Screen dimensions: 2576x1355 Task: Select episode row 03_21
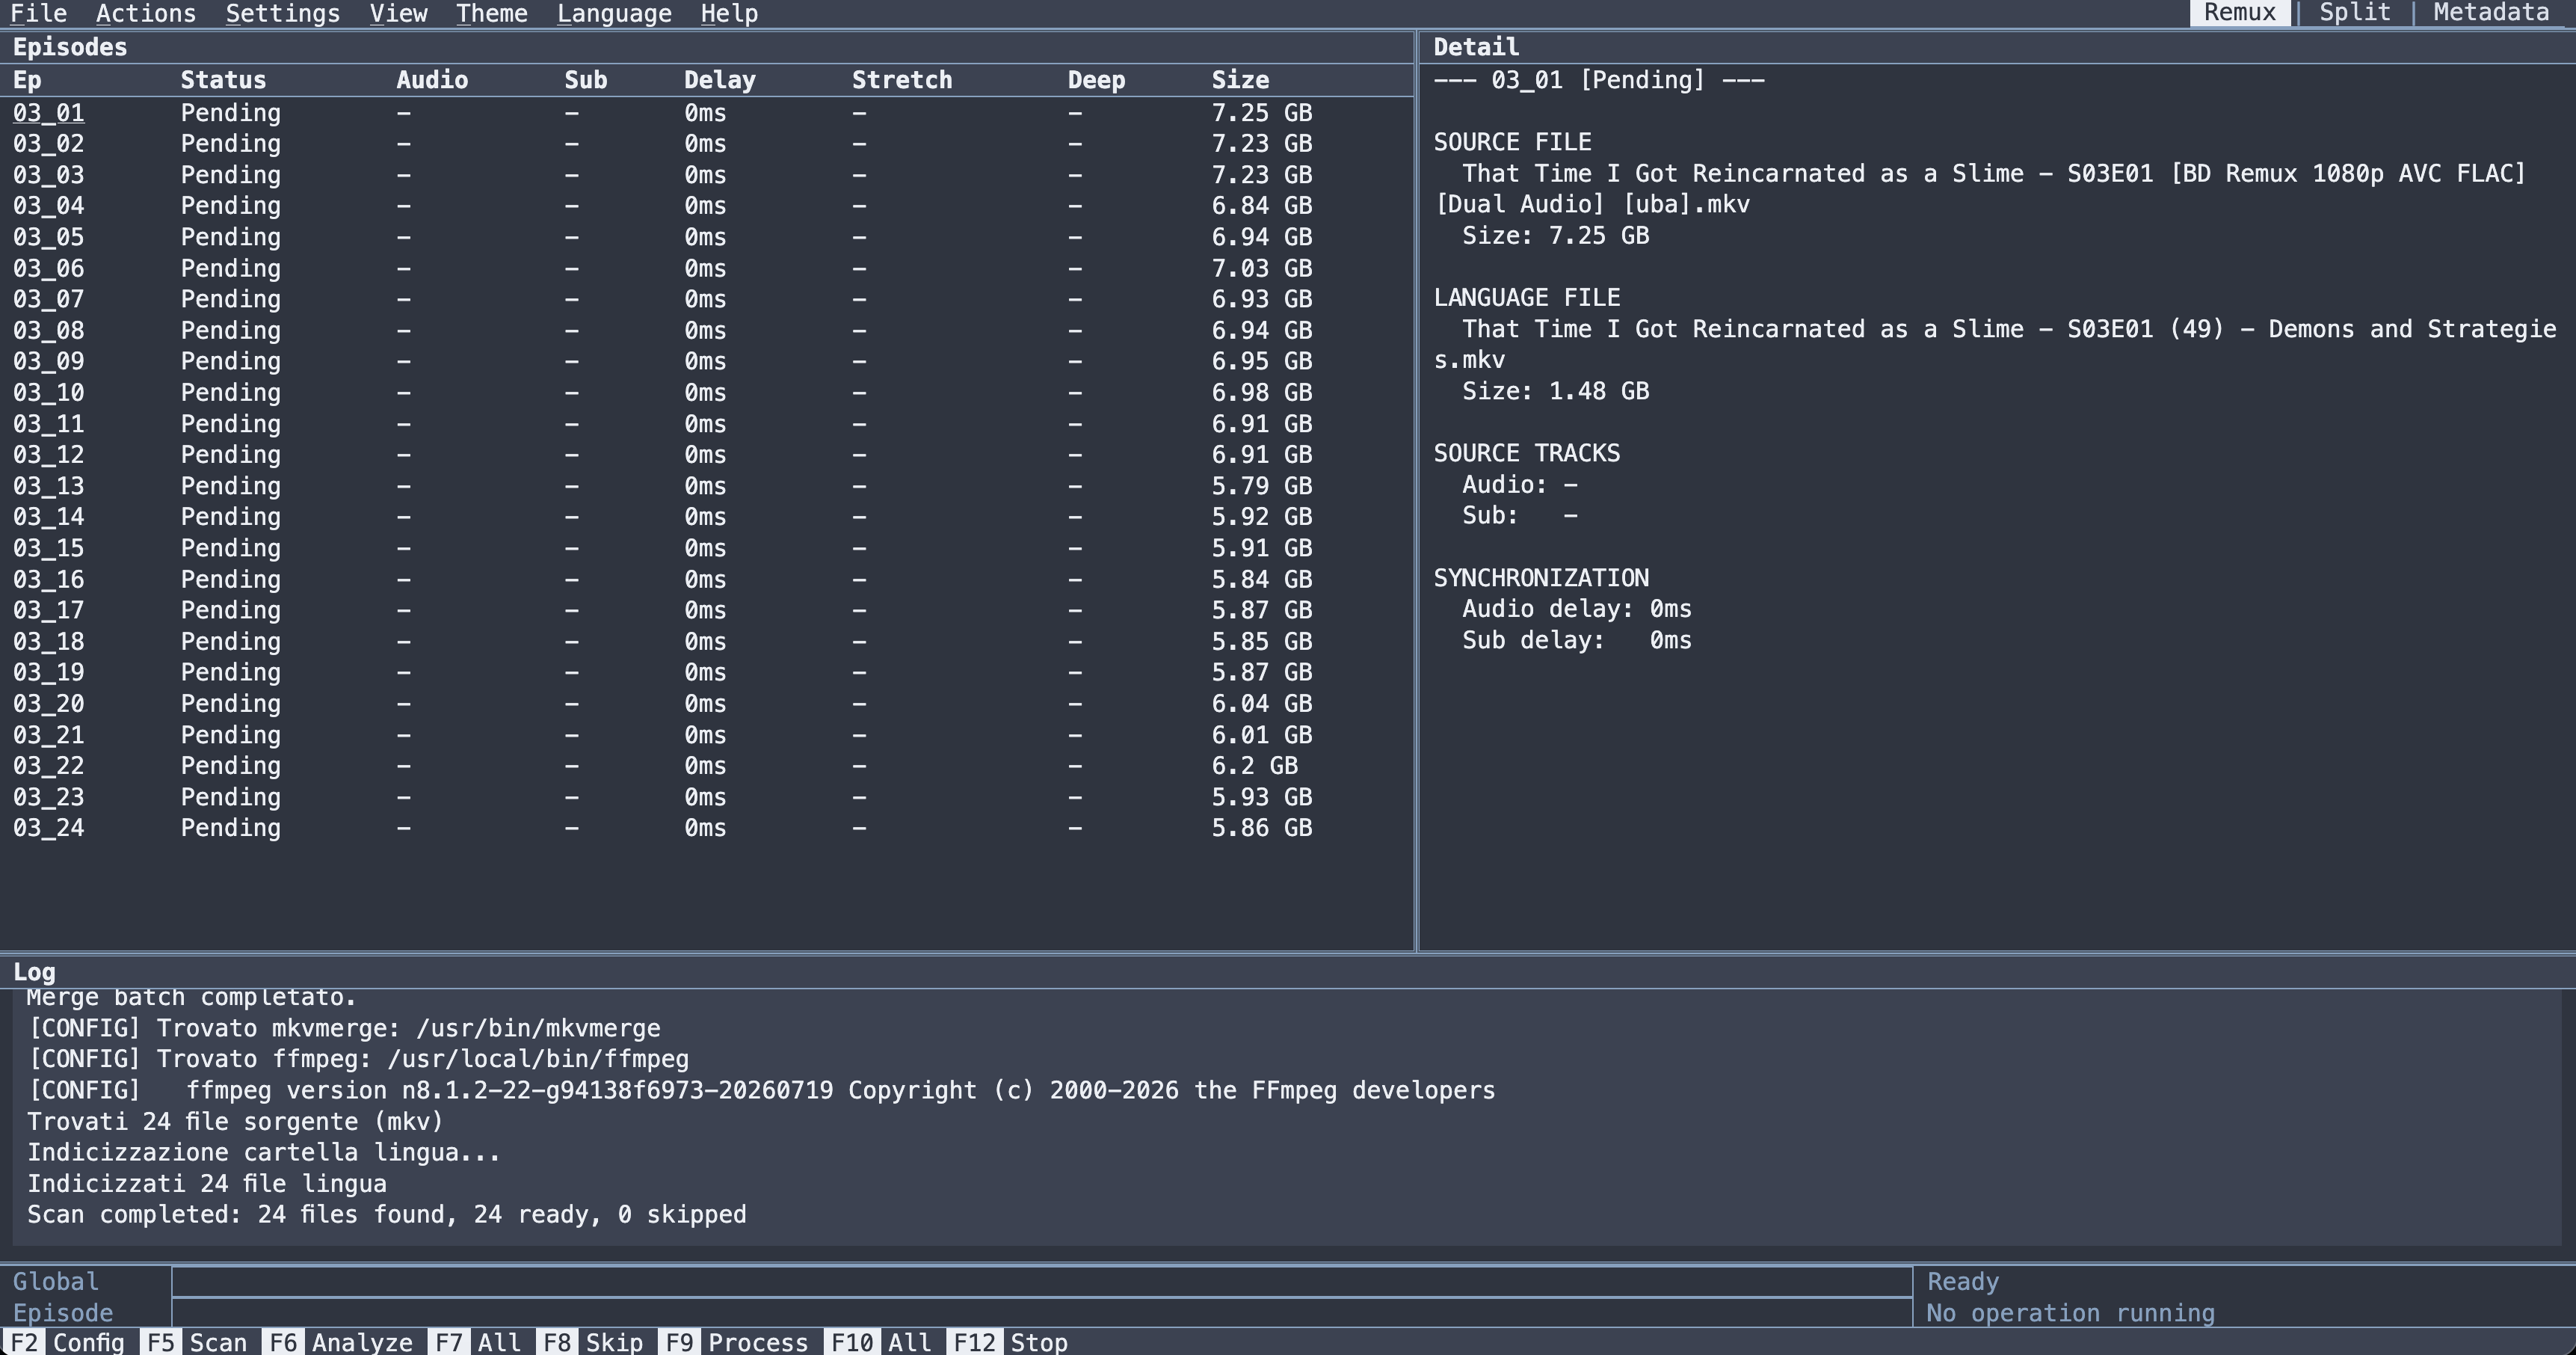[706, 735]
